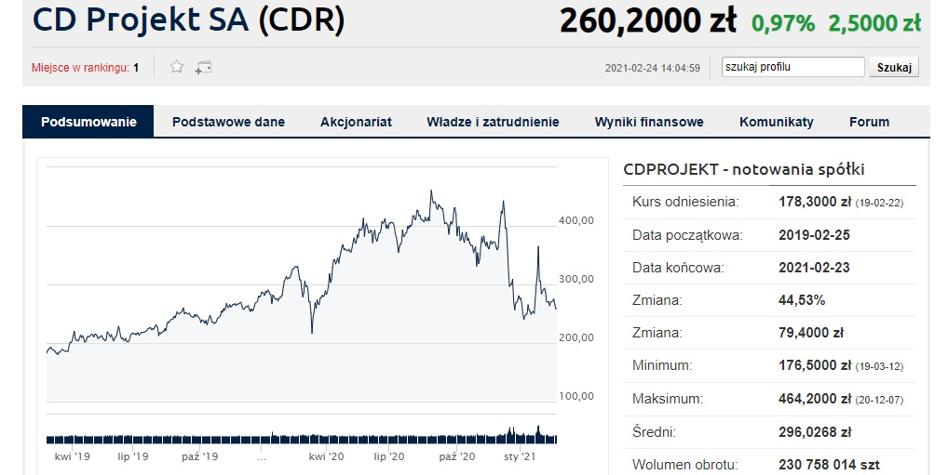Switch to Podstawowe dane tab
The width and height of the screenshot is (948, 475).
point(229,121)
